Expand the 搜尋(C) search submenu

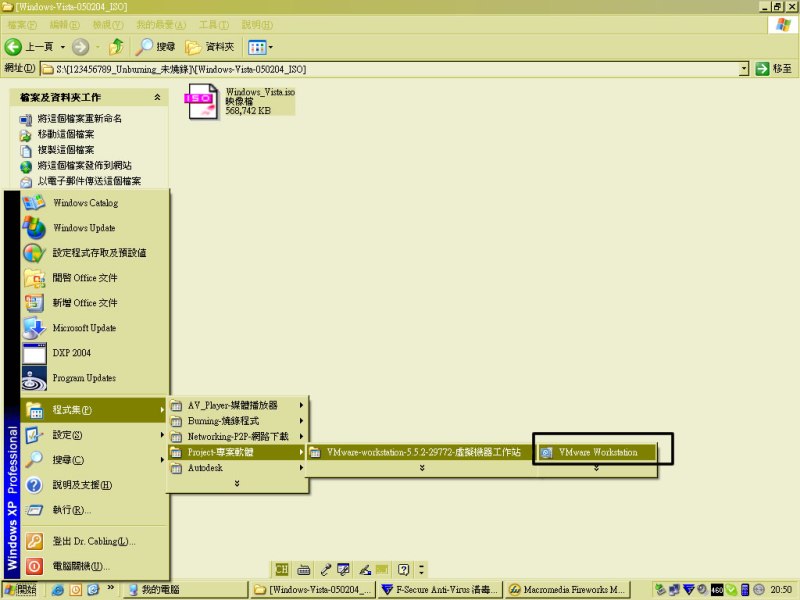tap(94, 460)
